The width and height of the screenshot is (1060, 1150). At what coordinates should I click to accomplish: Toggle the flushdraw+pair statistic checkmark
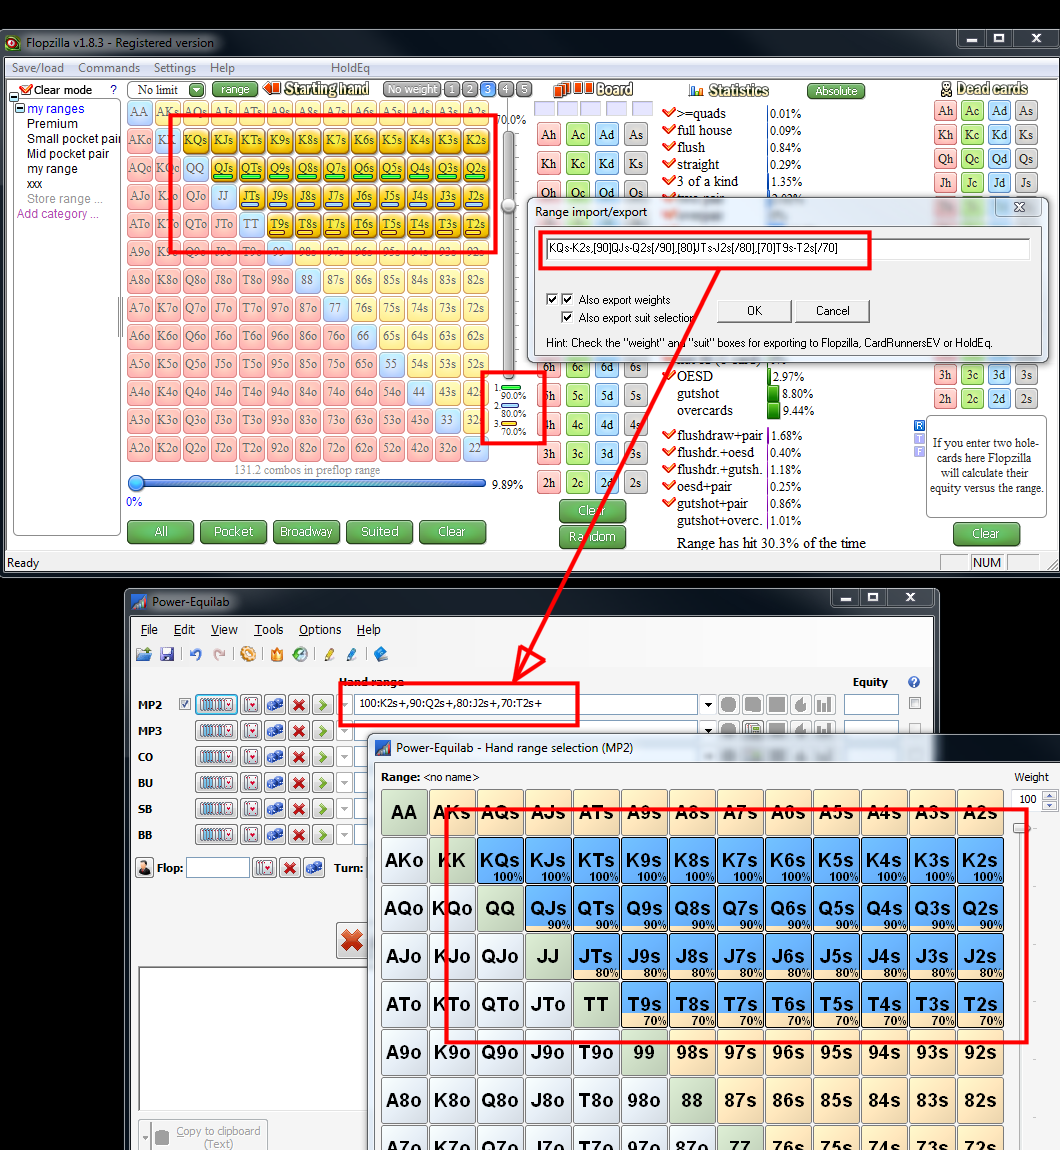(668, 435)
